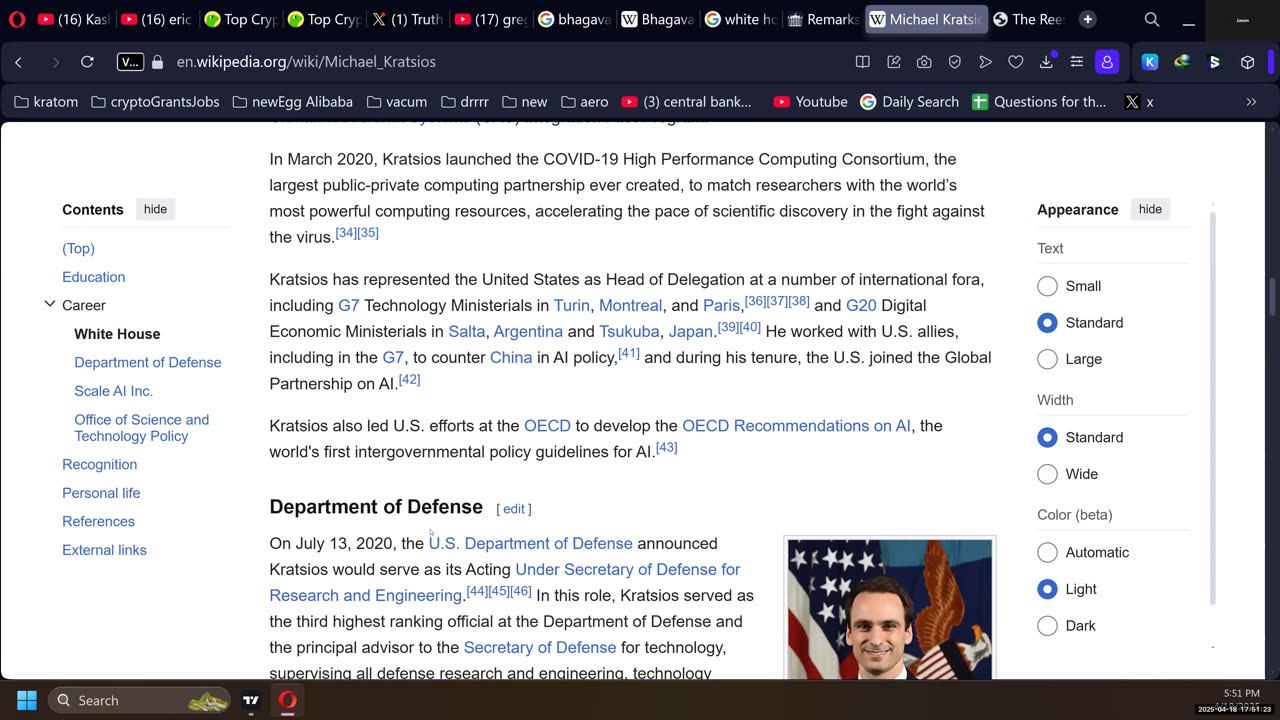Open the purple profile account icon
1280x720 pixels.
click(x=1107, y=62)
